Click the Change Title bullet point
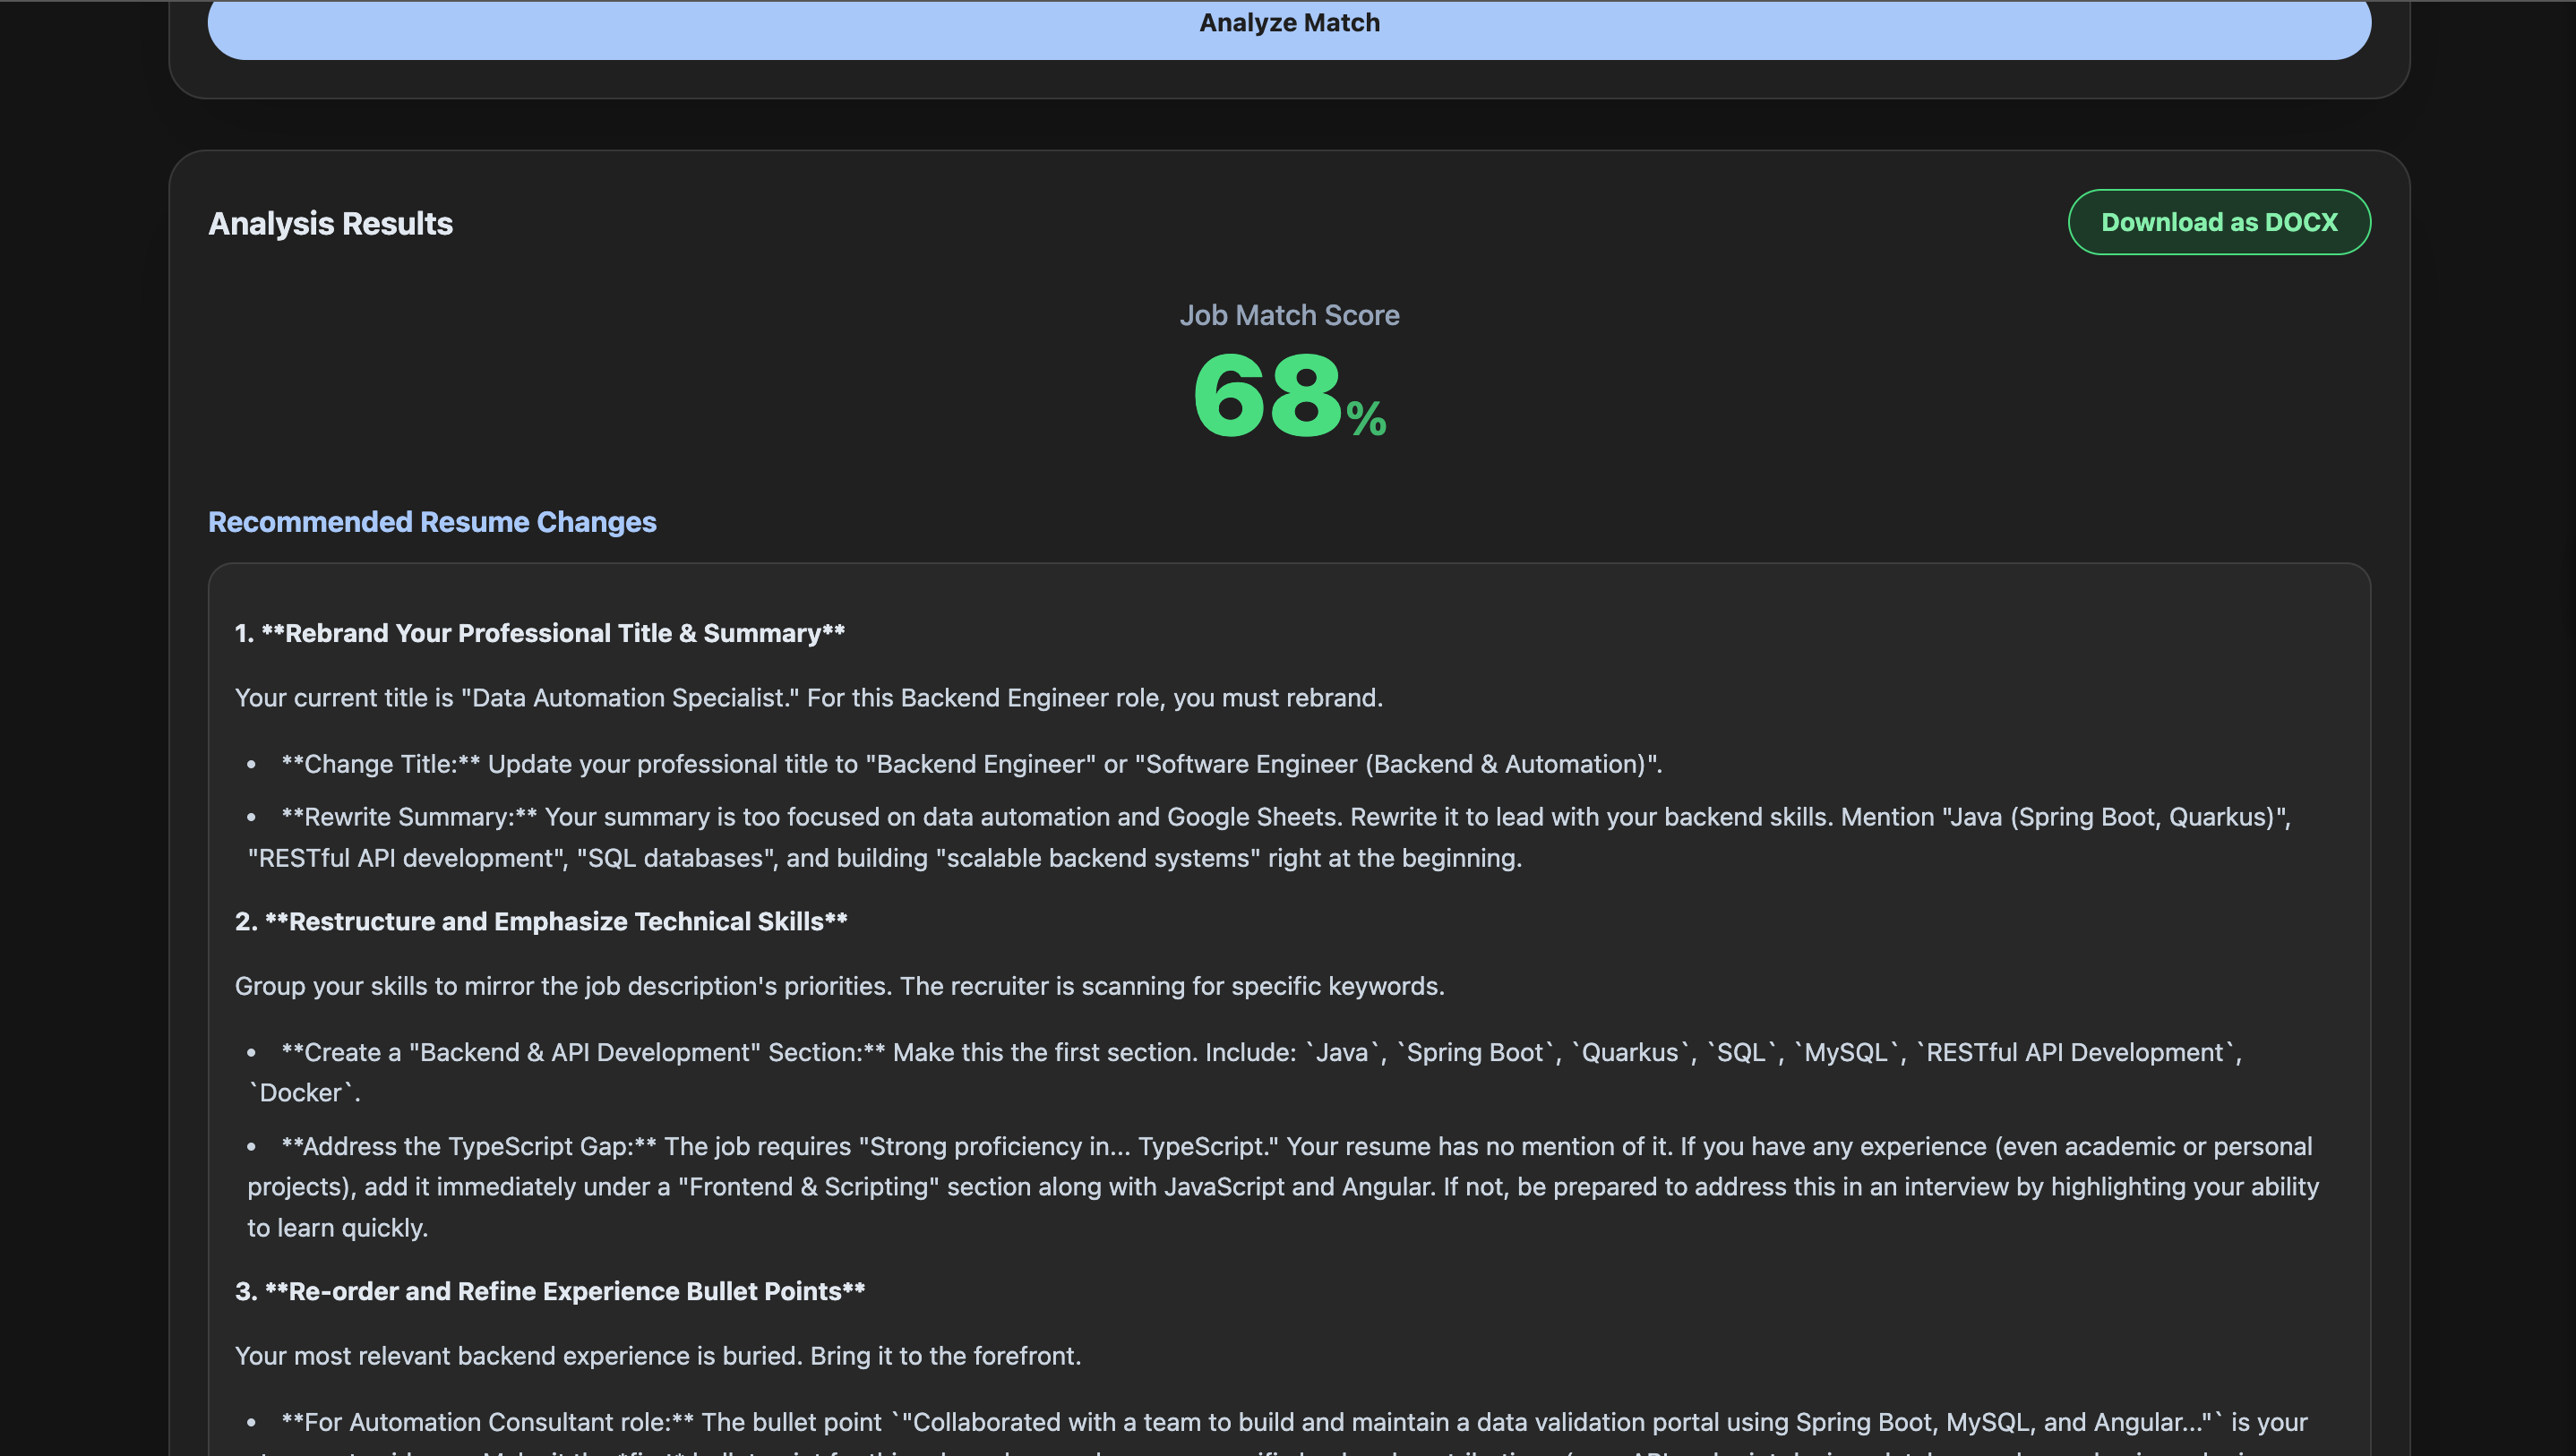 coord(970,764)
